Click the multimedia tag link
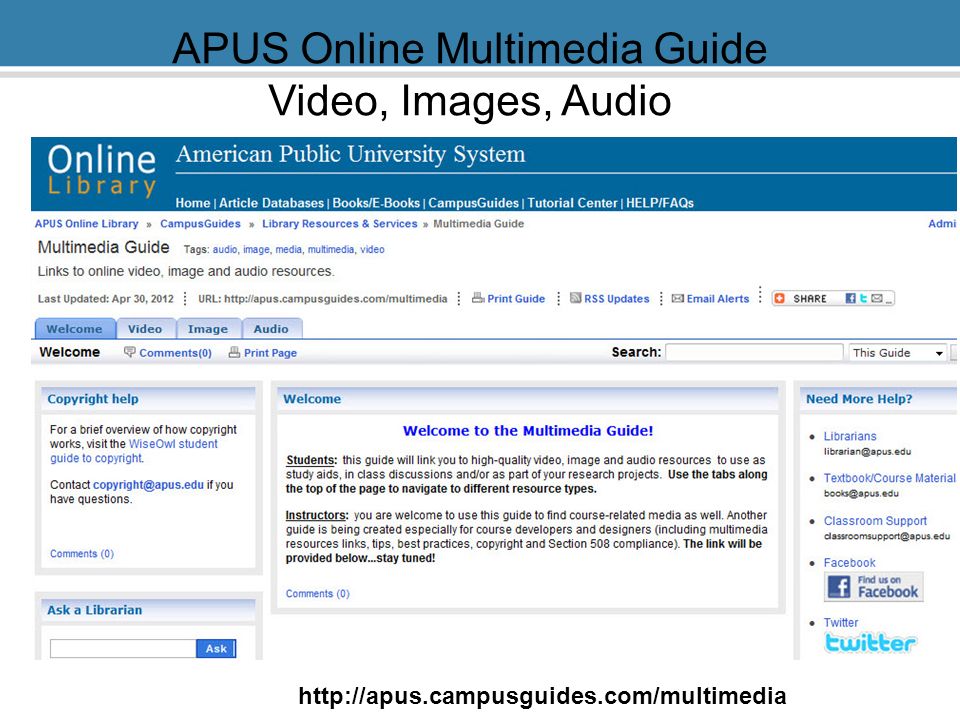 (x=331, y=249)
